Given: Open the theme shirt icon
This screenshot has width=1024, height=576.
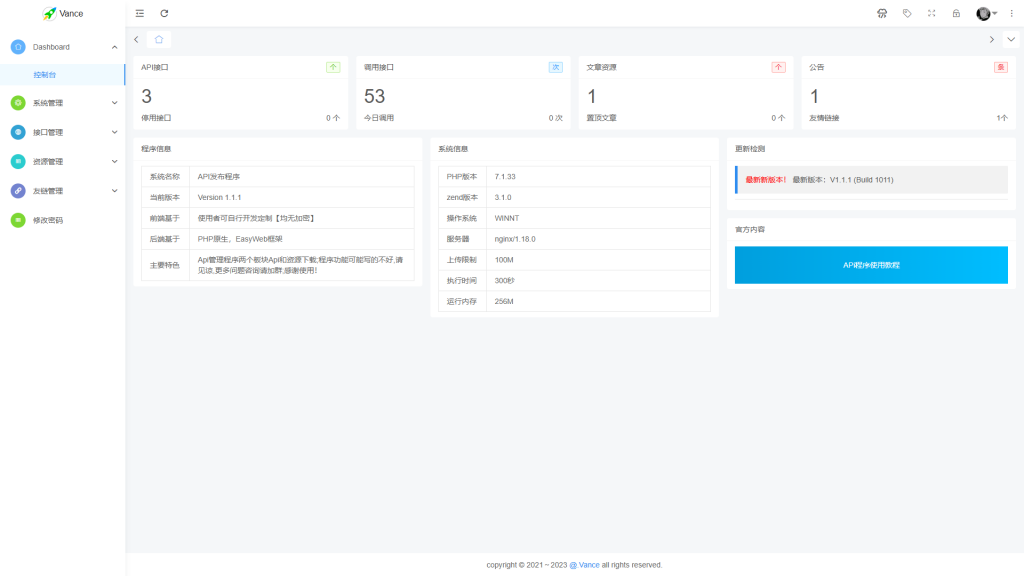Looking at the screenshot, I should click(882, 13).
